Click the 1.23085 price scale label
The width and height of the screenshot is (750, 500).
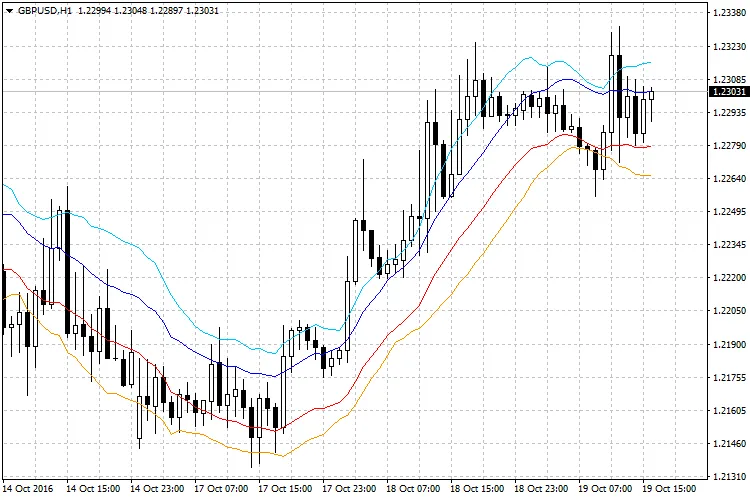pos(727,79)
